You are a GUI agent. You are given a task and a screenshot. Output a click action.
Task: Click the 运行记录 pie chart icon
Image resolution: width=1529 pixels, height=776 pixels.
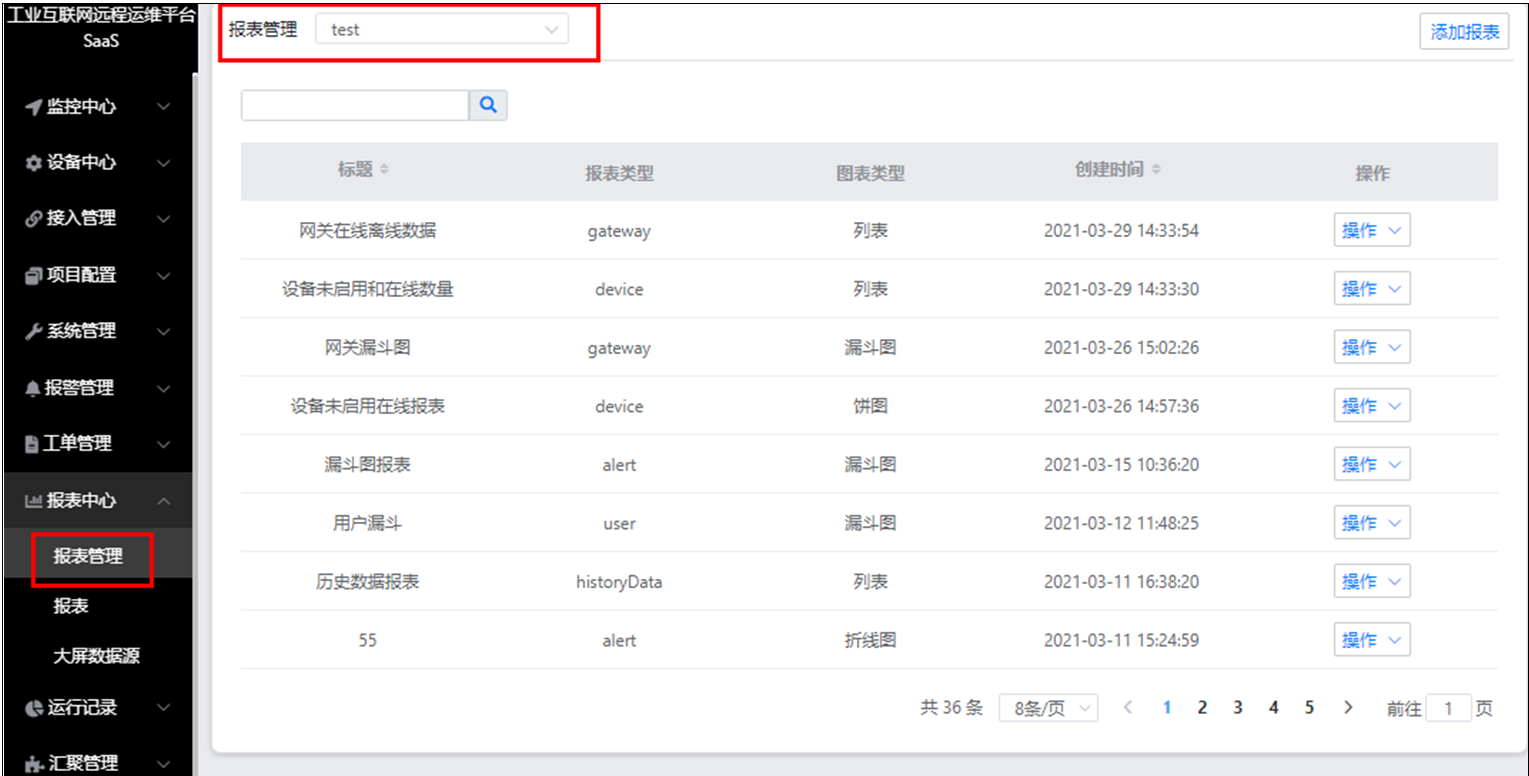click(34, 708)
